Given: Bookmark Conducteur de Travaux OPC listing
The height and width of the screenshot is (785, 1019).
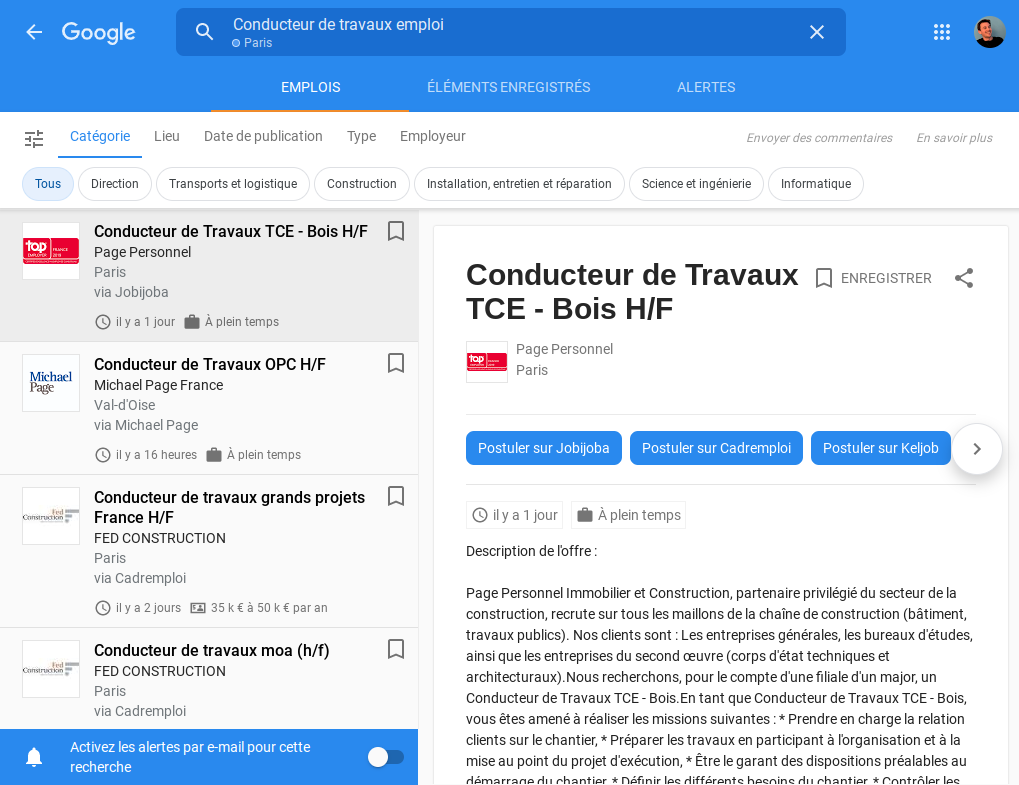Looking at the screenshot, I should tap(396, 363).
